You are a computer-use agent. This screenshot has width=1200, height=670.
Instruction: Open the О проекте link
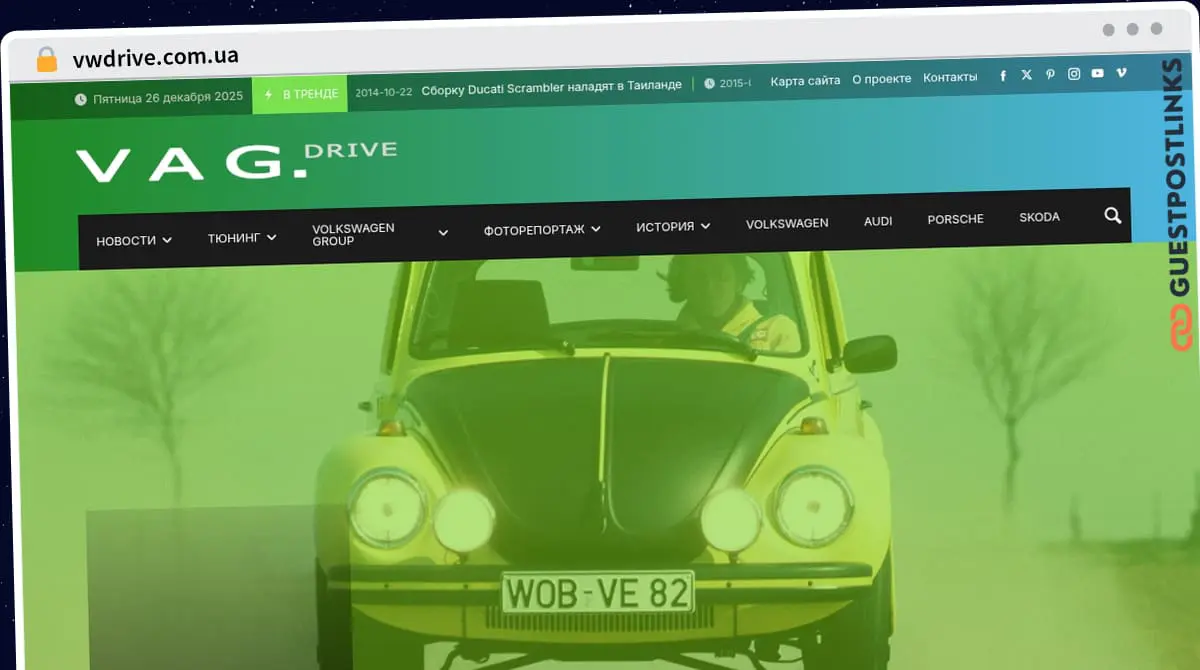tap(881, 79)
